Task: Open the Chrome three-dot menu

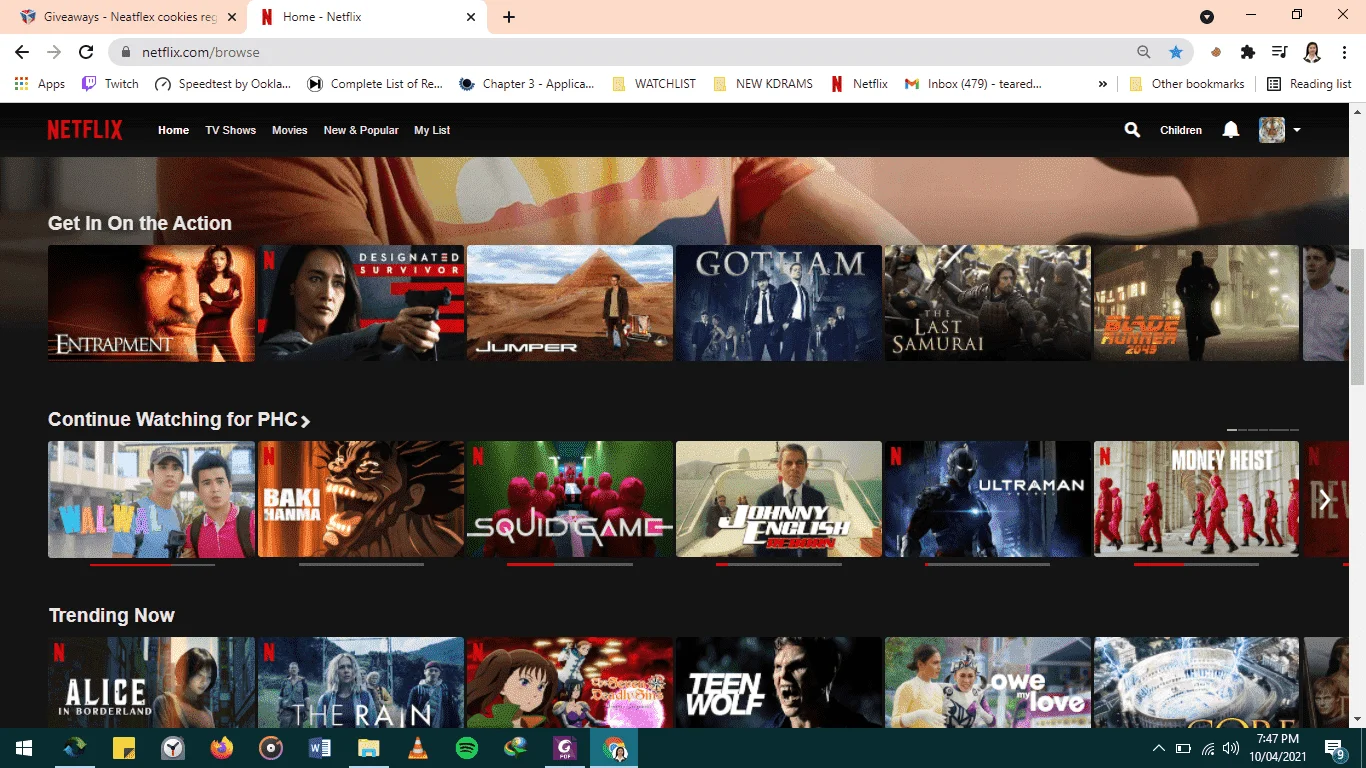Action: click(x=1344, y=52)
